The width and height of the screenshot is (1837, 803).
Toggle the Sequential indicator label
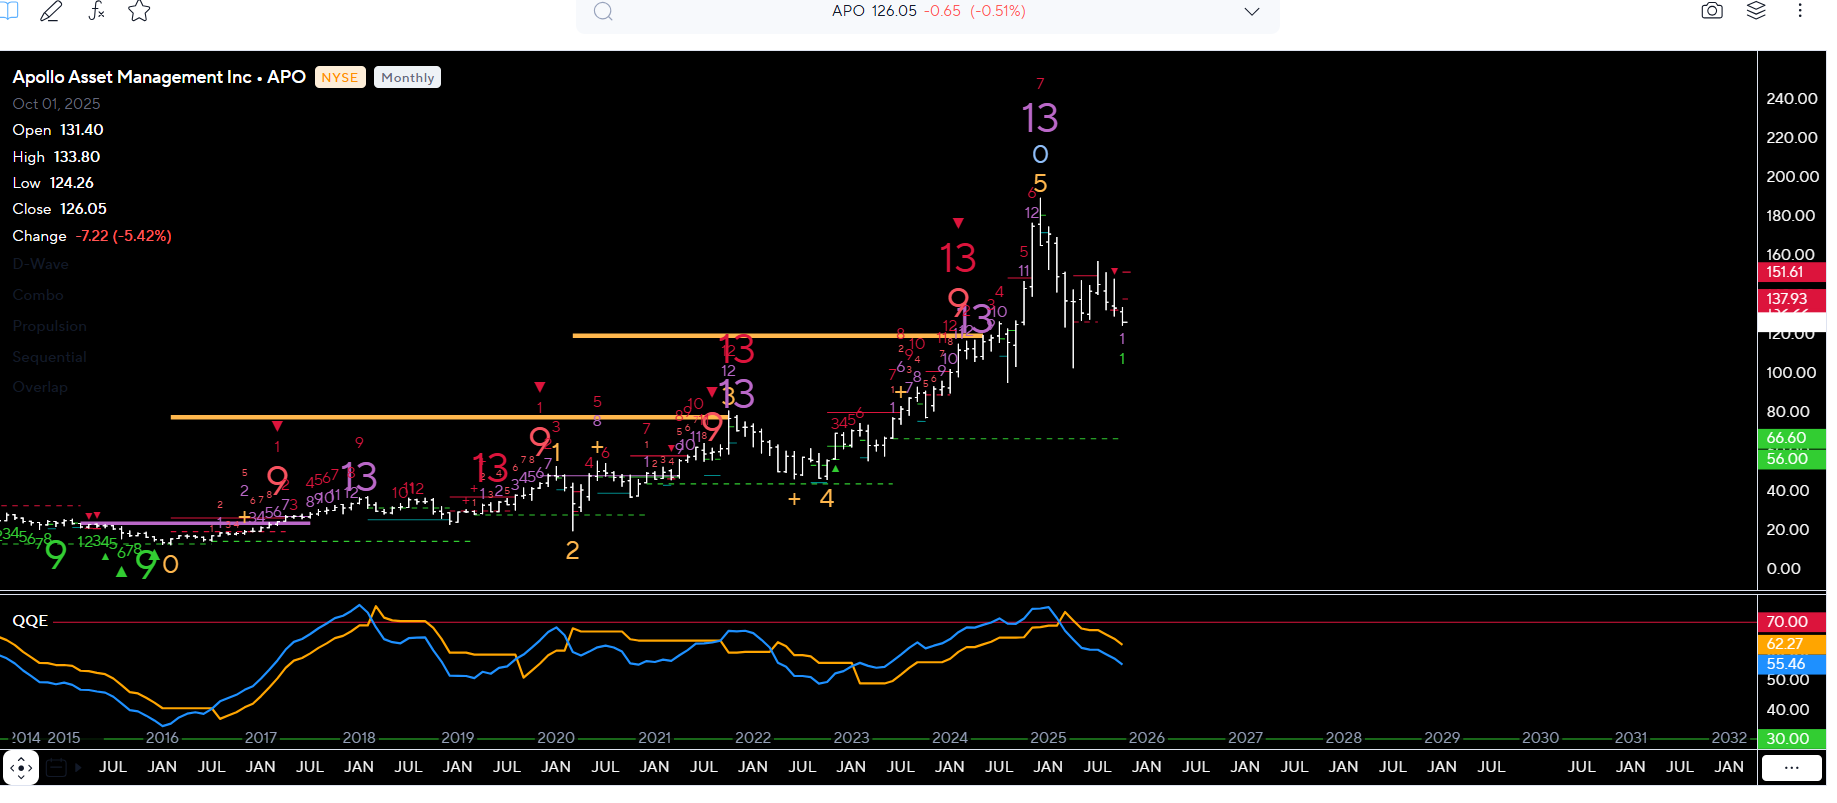(x=49, y=357)
